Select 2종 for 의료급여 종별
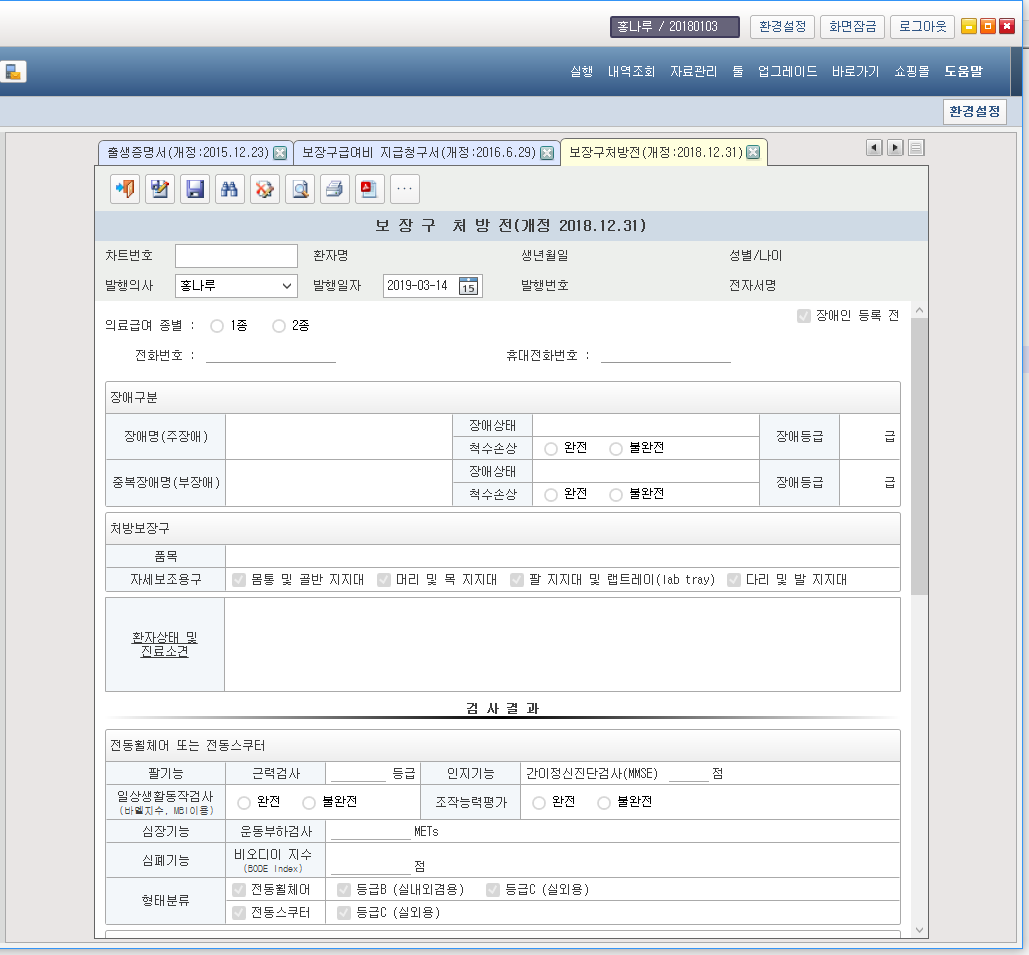Viewport: 1029px width, 955px height. (x=279, y=326)
